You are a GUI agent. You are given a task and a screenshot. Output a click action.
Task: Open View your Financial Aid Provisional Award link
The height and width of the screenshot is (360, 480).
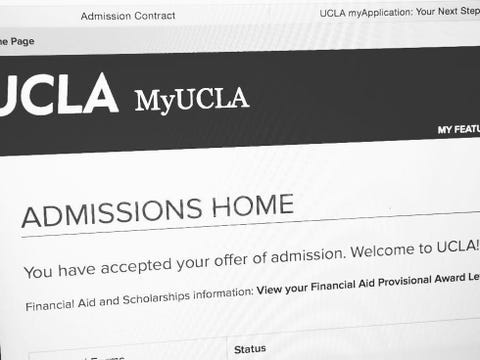(x=368, y=284)
